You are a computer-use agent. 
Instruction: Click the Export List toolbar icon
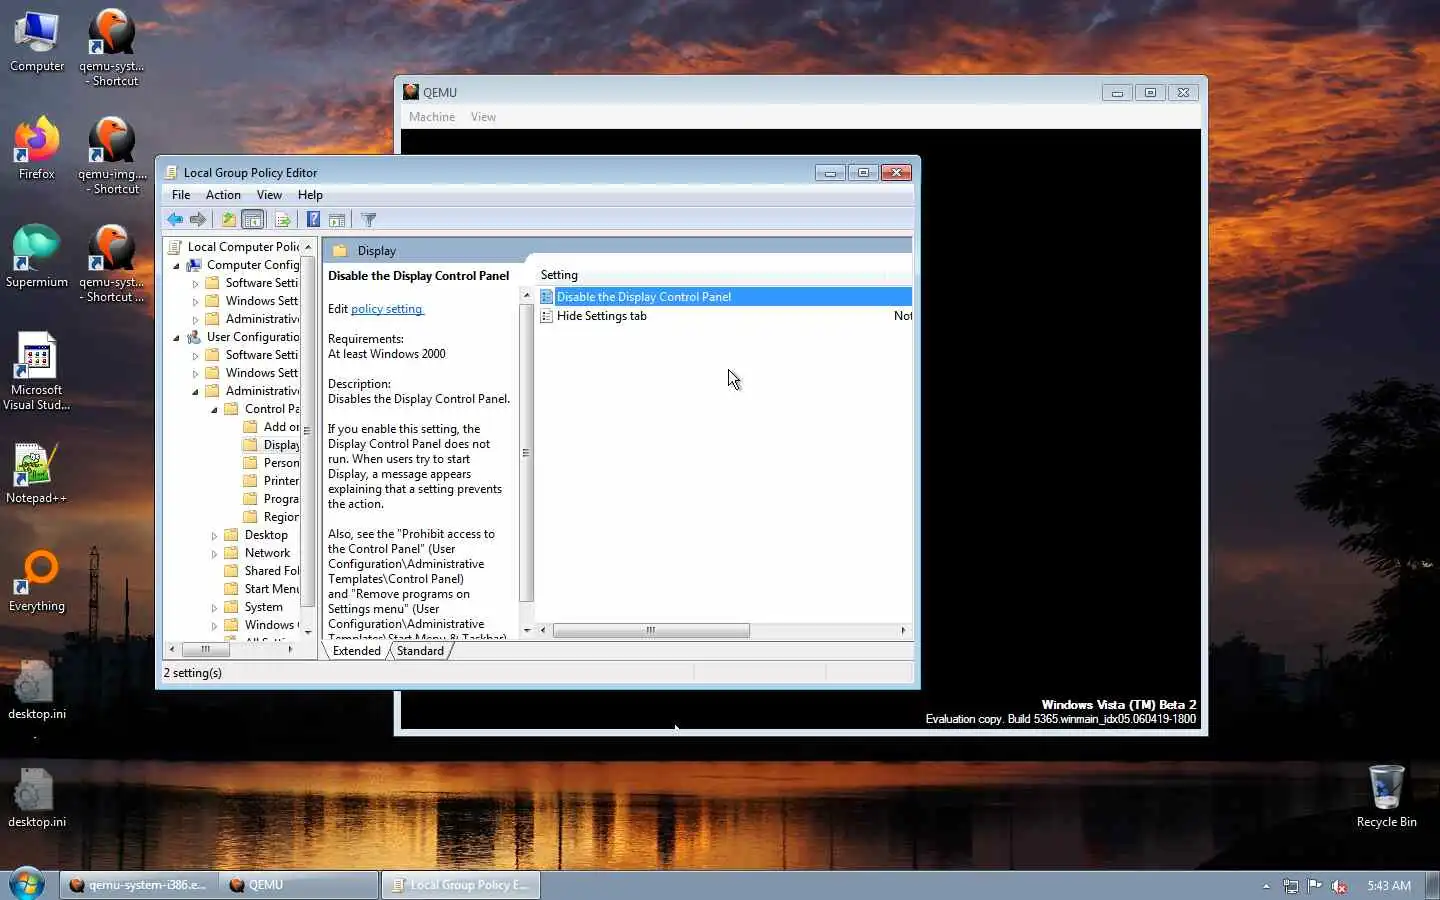[x=282, y=220]
